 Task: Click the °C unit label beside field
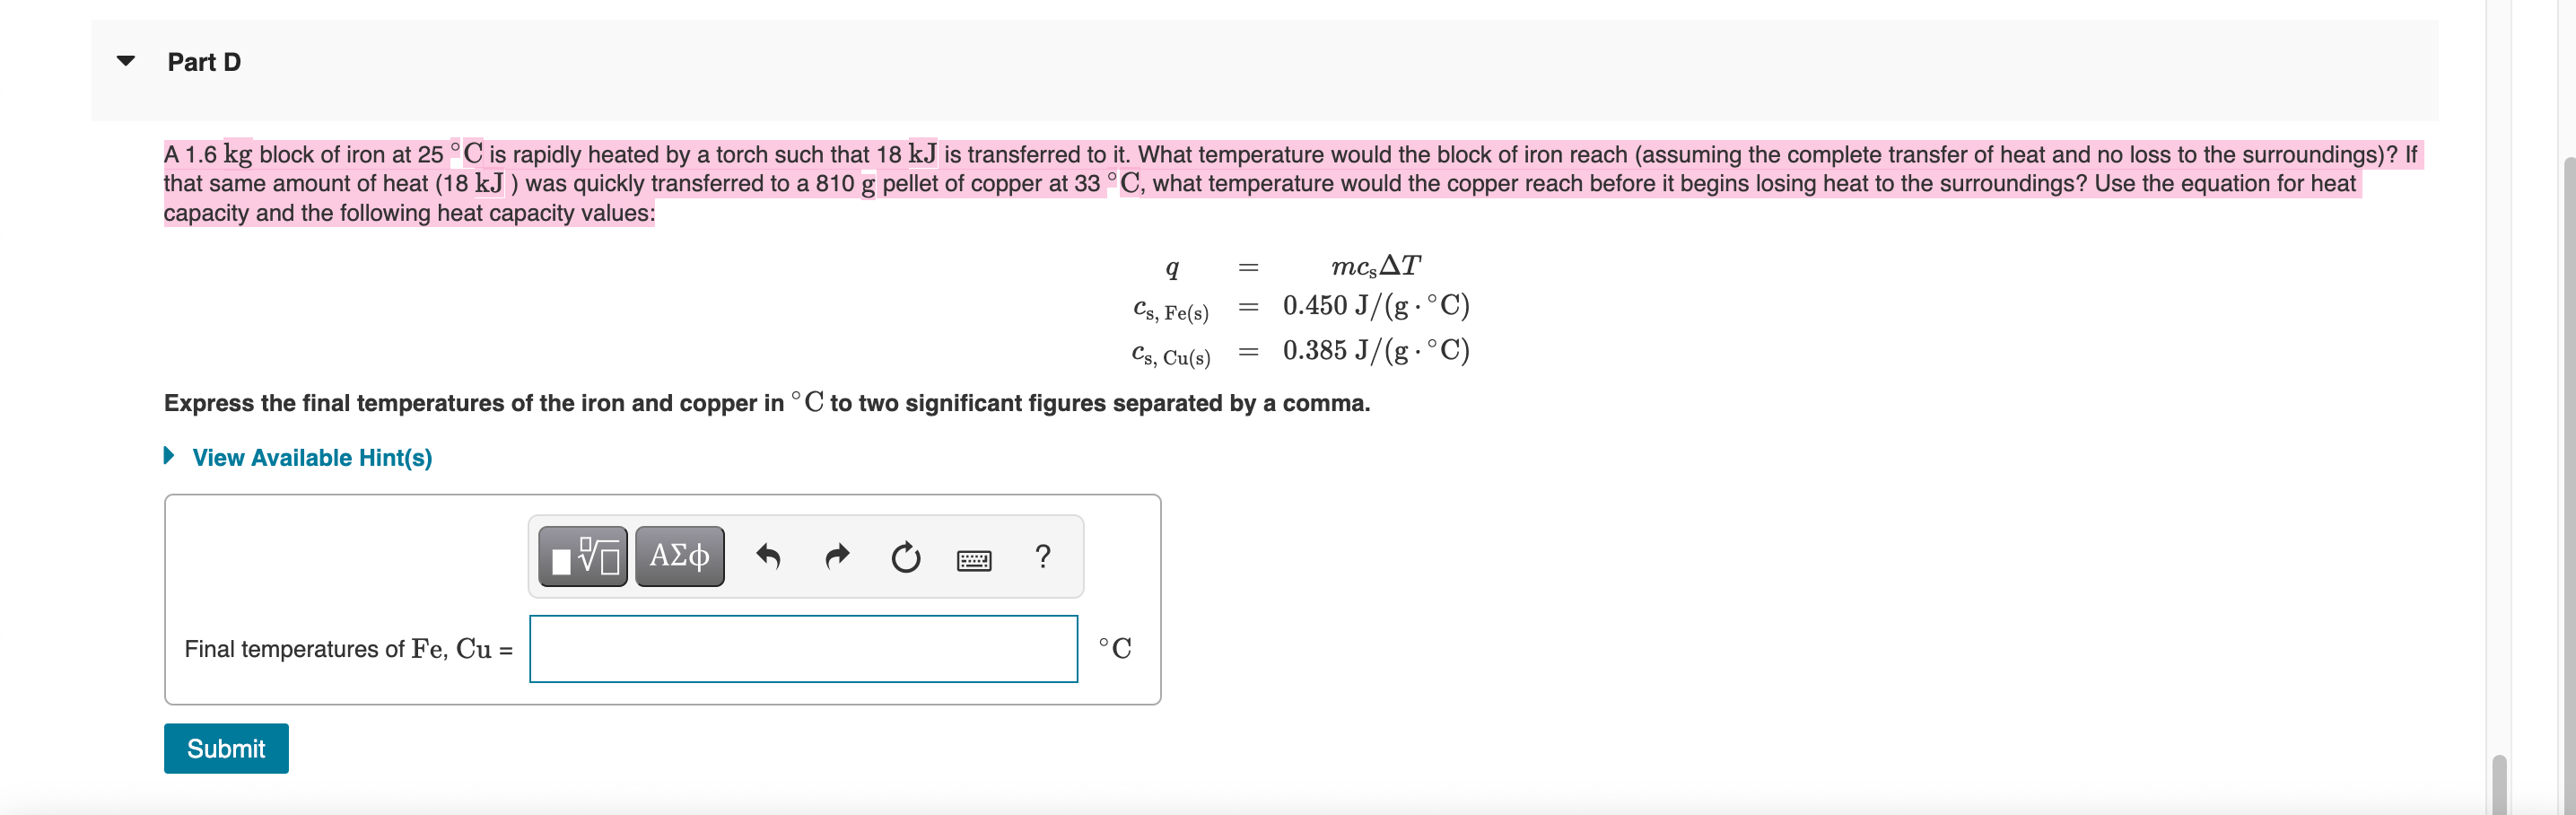click(1115, 649)
